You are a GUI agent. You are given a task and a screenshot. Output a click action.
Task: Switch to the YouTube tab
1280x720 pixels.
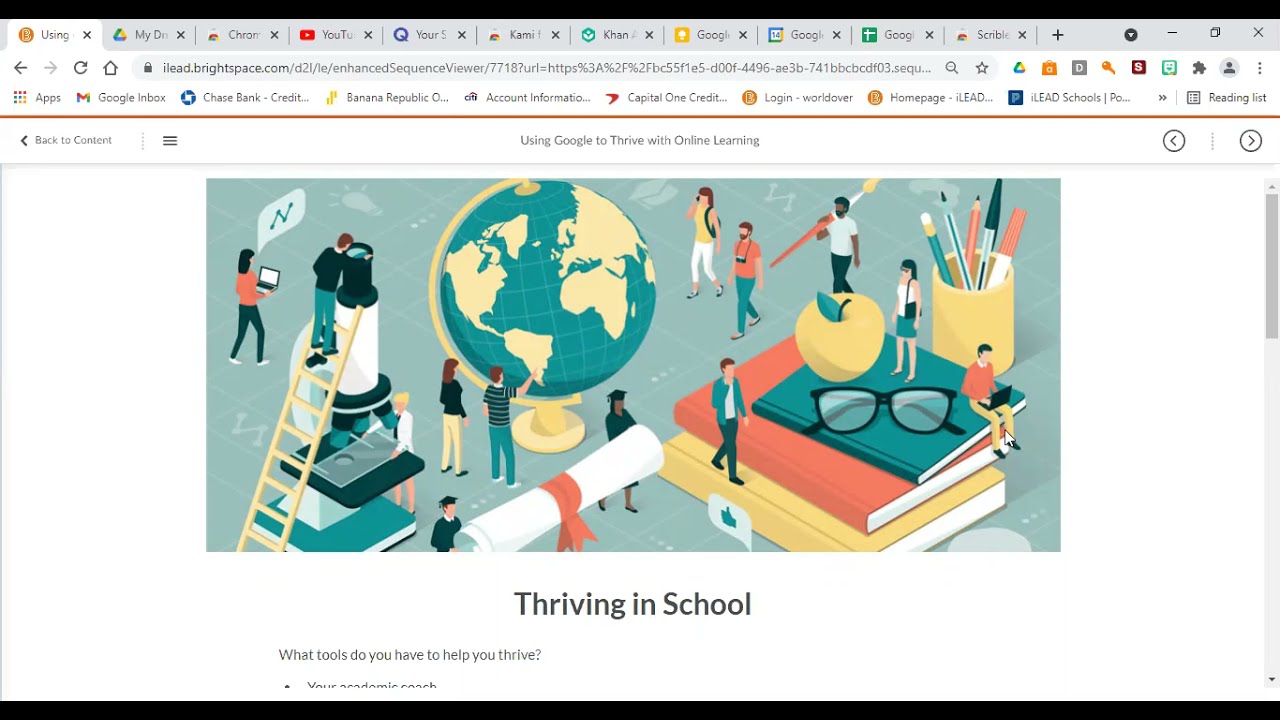336,35
